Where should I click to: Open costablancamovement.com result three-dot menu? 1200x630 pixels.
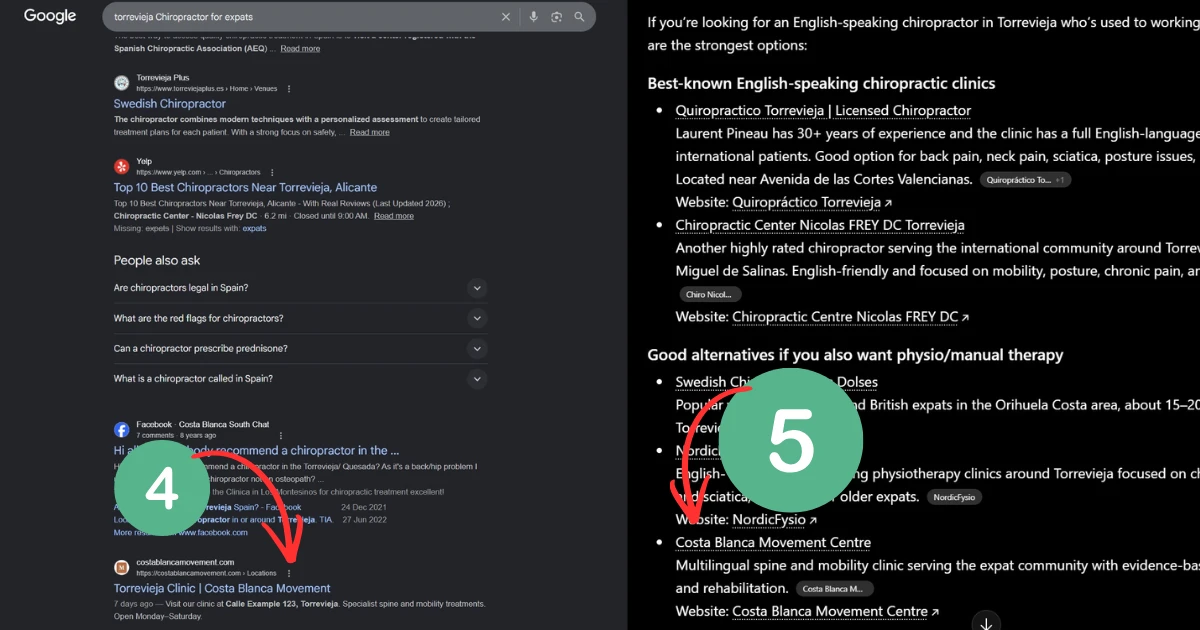[x=289, y=573]
